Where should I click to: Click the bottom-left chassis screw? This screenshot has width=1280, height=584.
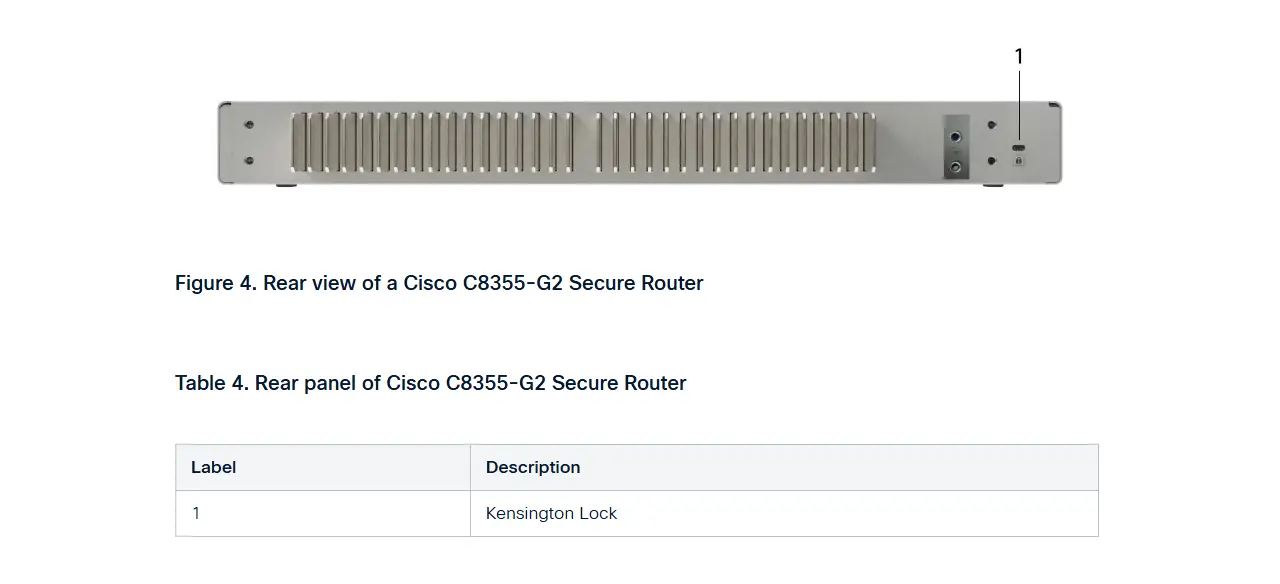point(249,160)
